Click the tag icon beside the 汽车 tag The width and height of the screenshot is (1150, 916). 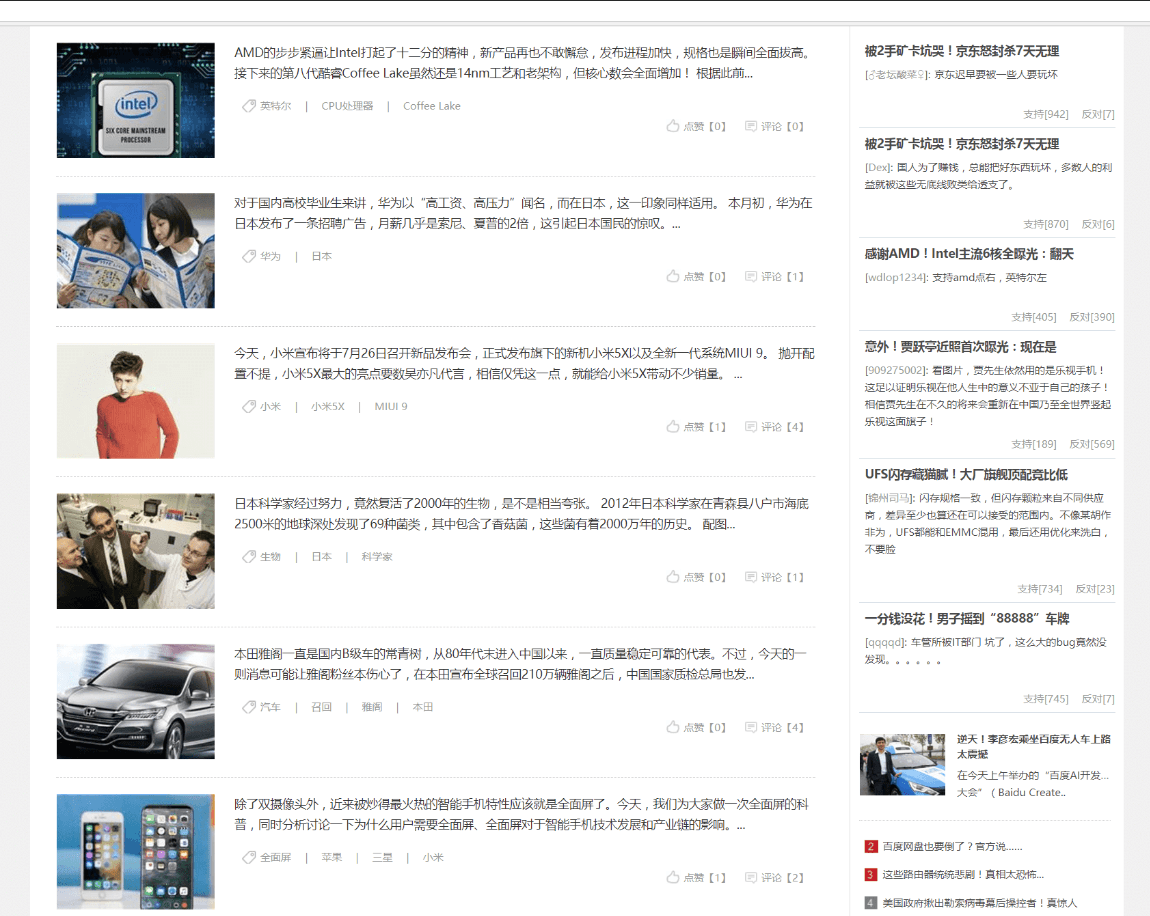click(x=249, y=707)
